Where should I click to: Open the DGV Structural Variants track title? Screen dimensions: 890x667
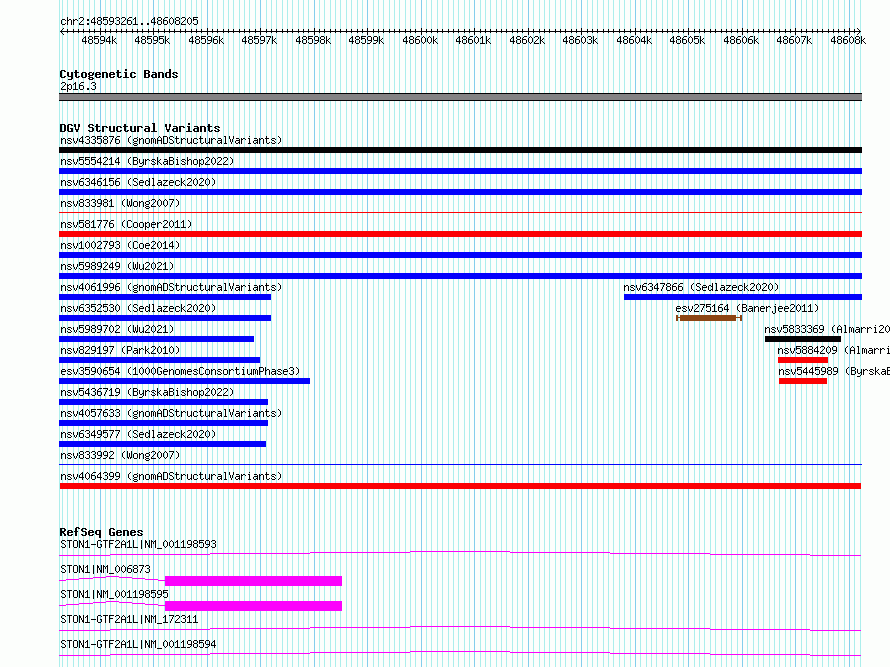coord(140,128)
